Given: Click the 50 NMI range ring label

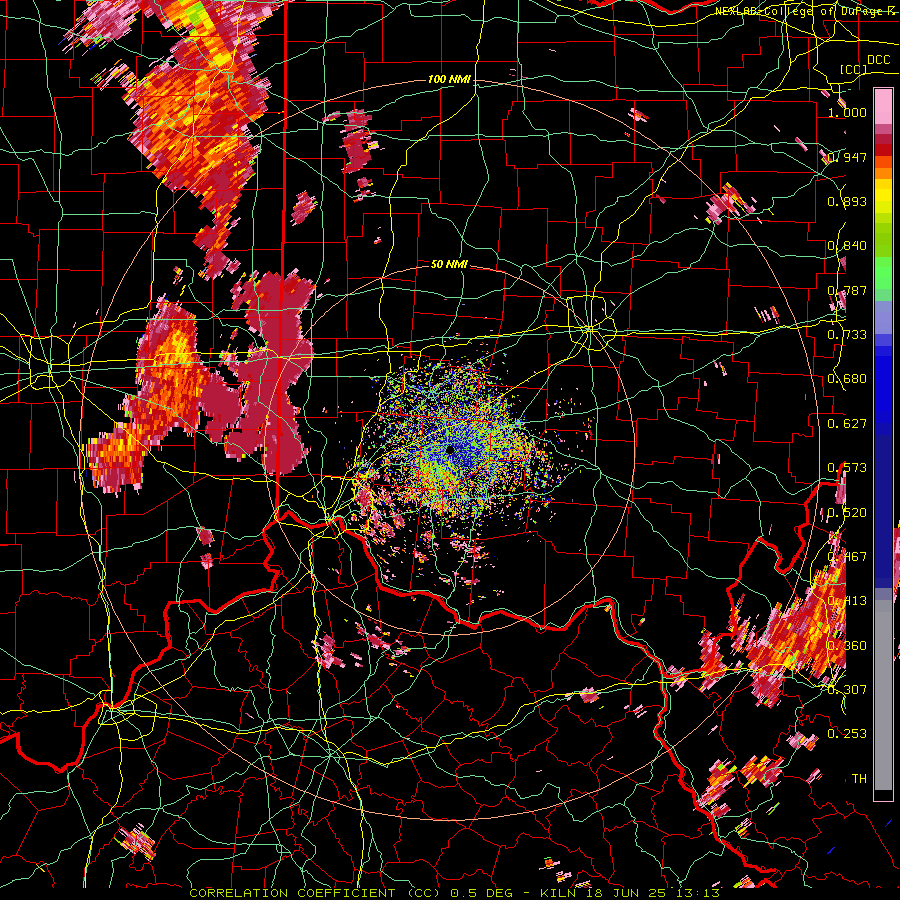Looking at the screenshot, I should pyautogui.click(x=449, y=264).
